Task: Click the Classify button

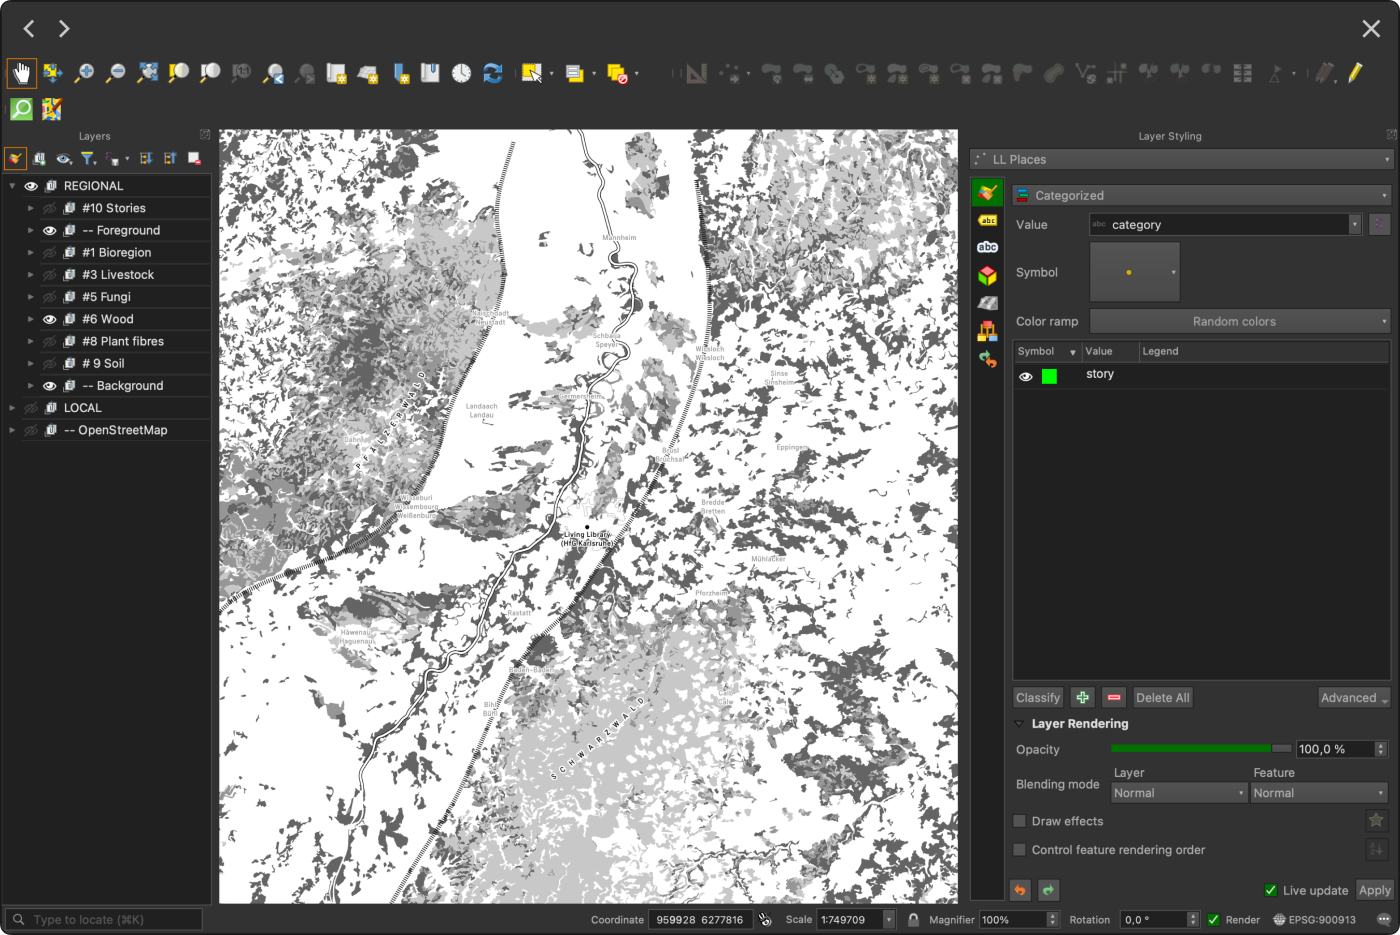Action: [1037, 697]
